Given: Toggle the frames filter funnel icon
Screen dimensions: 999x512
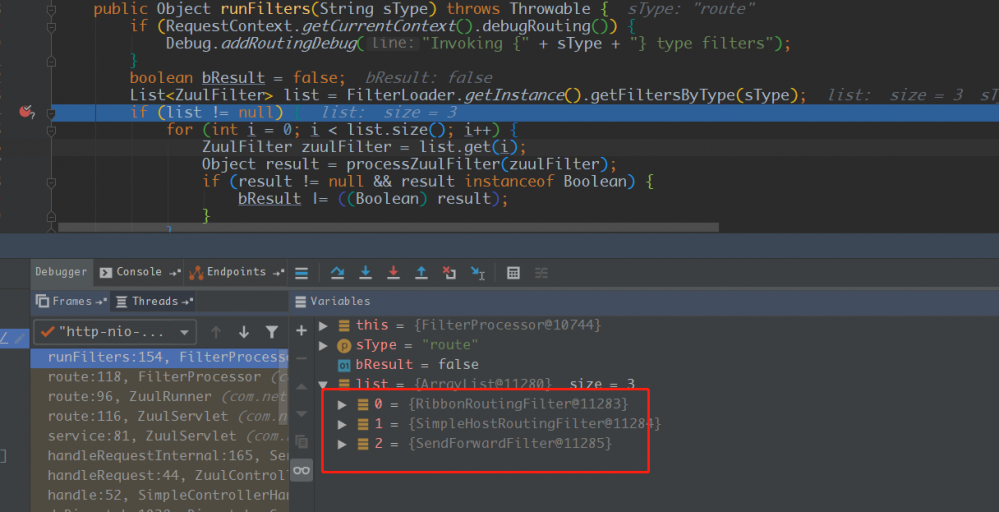Looking at the screenshot, I should (272, 332).
